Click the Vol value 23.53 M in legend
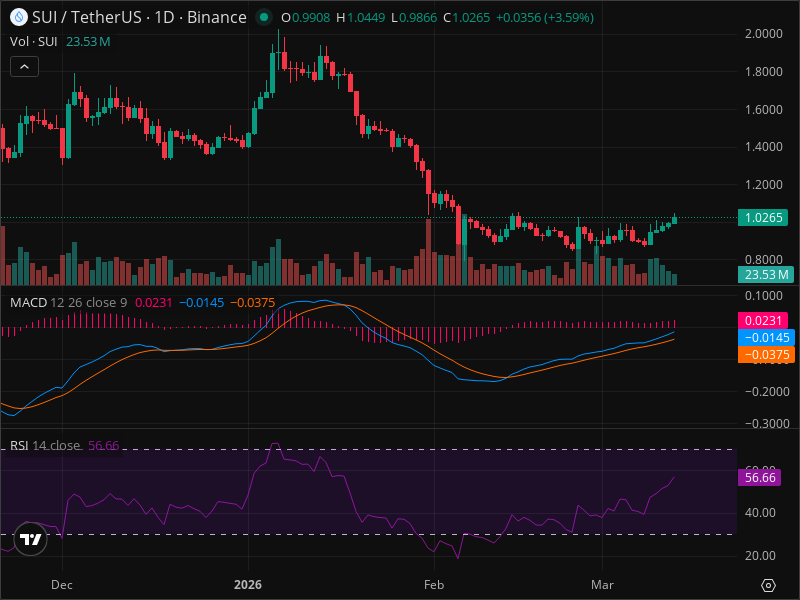Viewport: 800px width, 600px height. pos(88,42)
